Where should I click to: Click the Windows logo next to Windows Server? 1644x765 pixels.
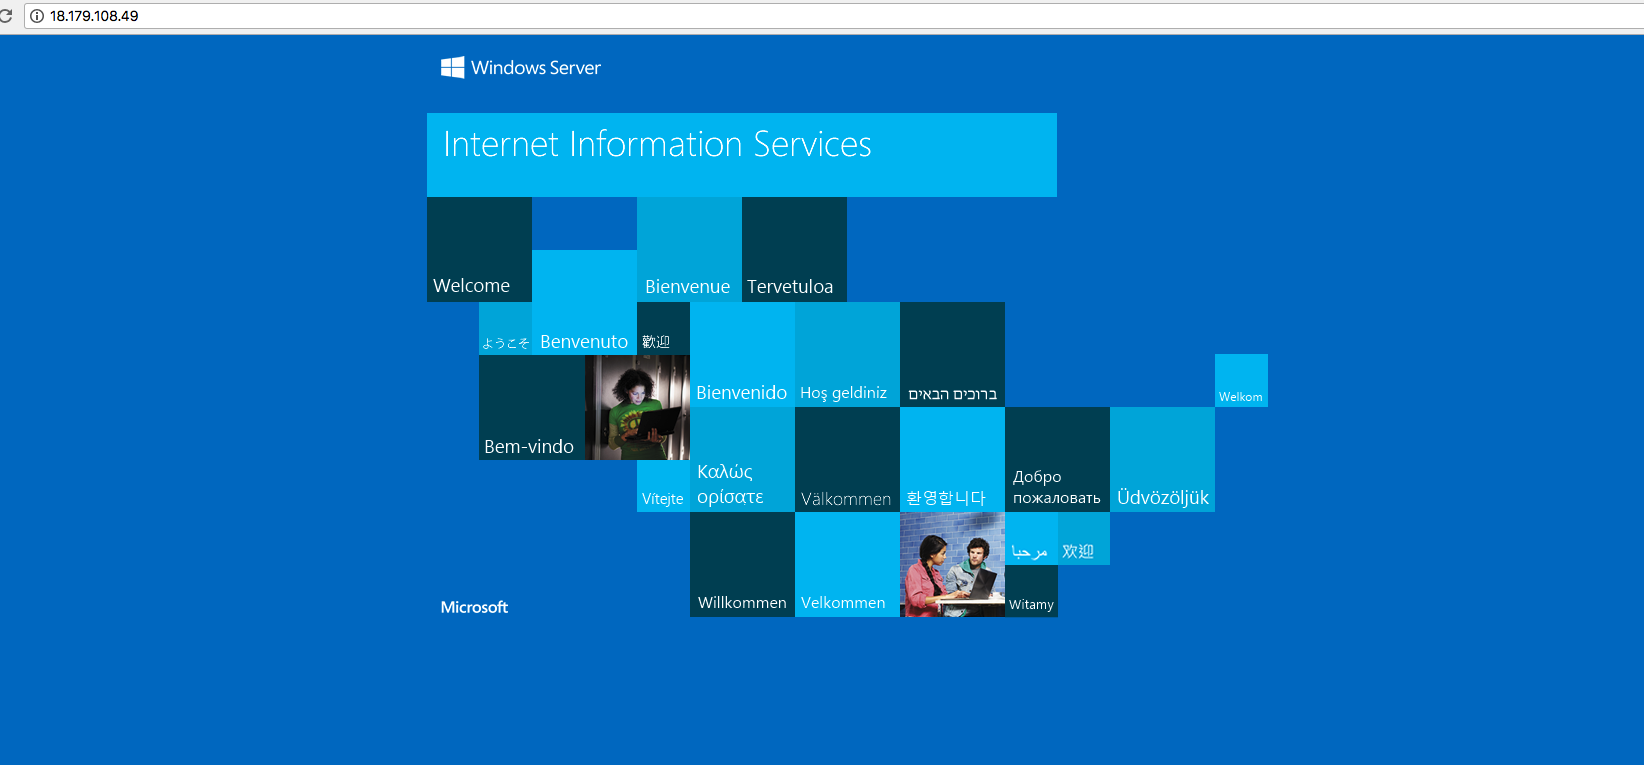click(452, 67)
